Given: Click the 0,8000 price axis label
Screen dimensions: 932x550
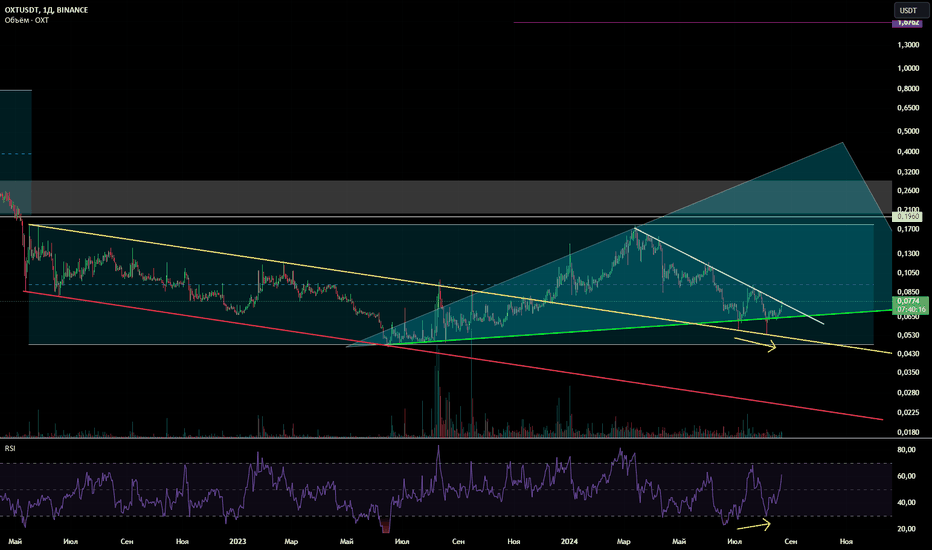Looking at the screenshot, I should coord(908,89).
